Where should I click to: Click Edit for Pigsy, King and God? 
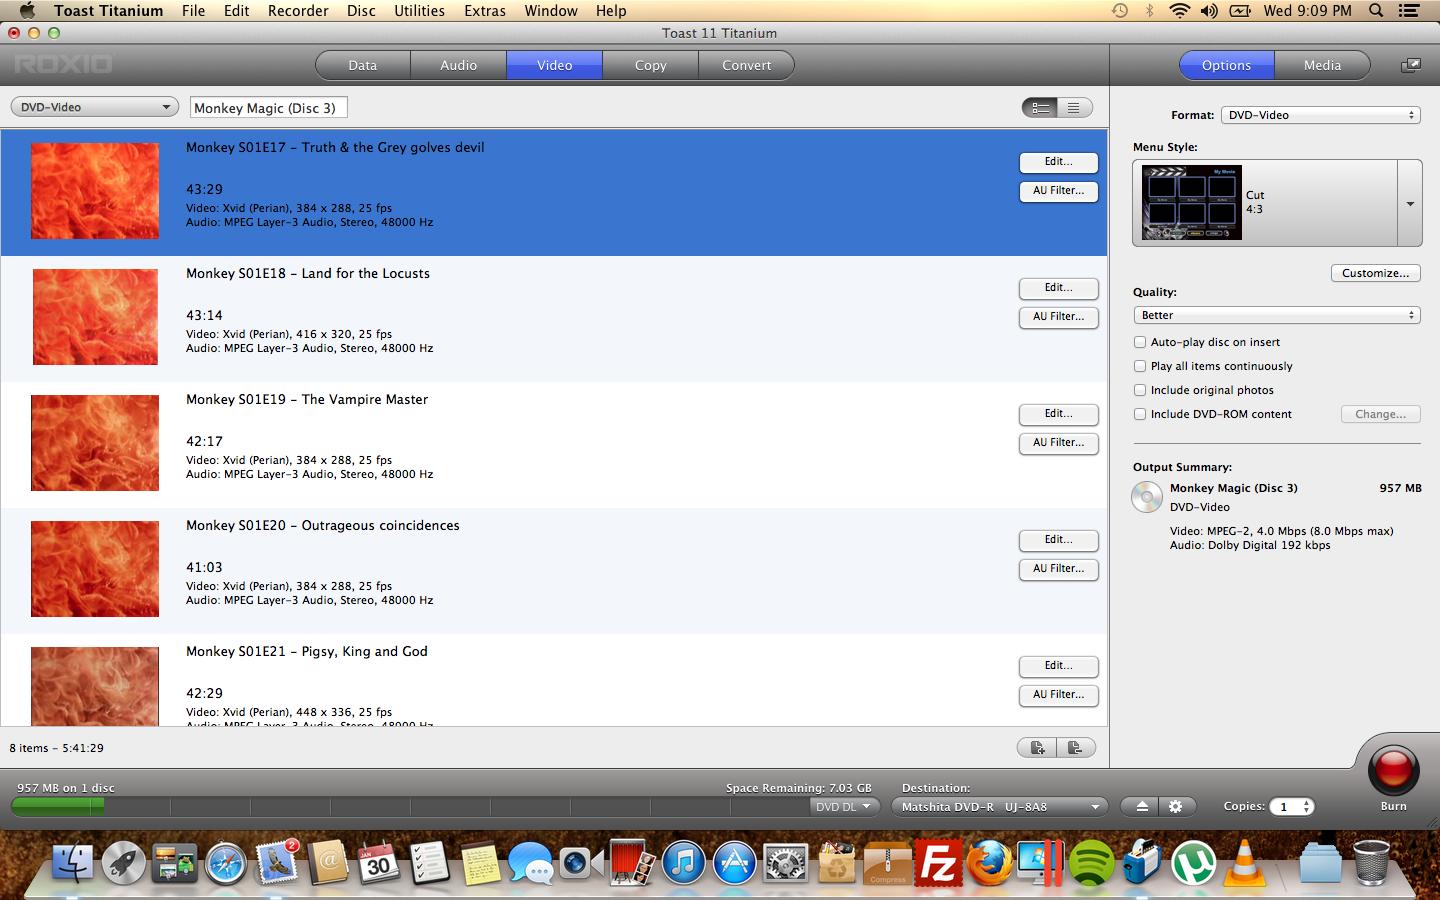click(x=1058, y=666)
